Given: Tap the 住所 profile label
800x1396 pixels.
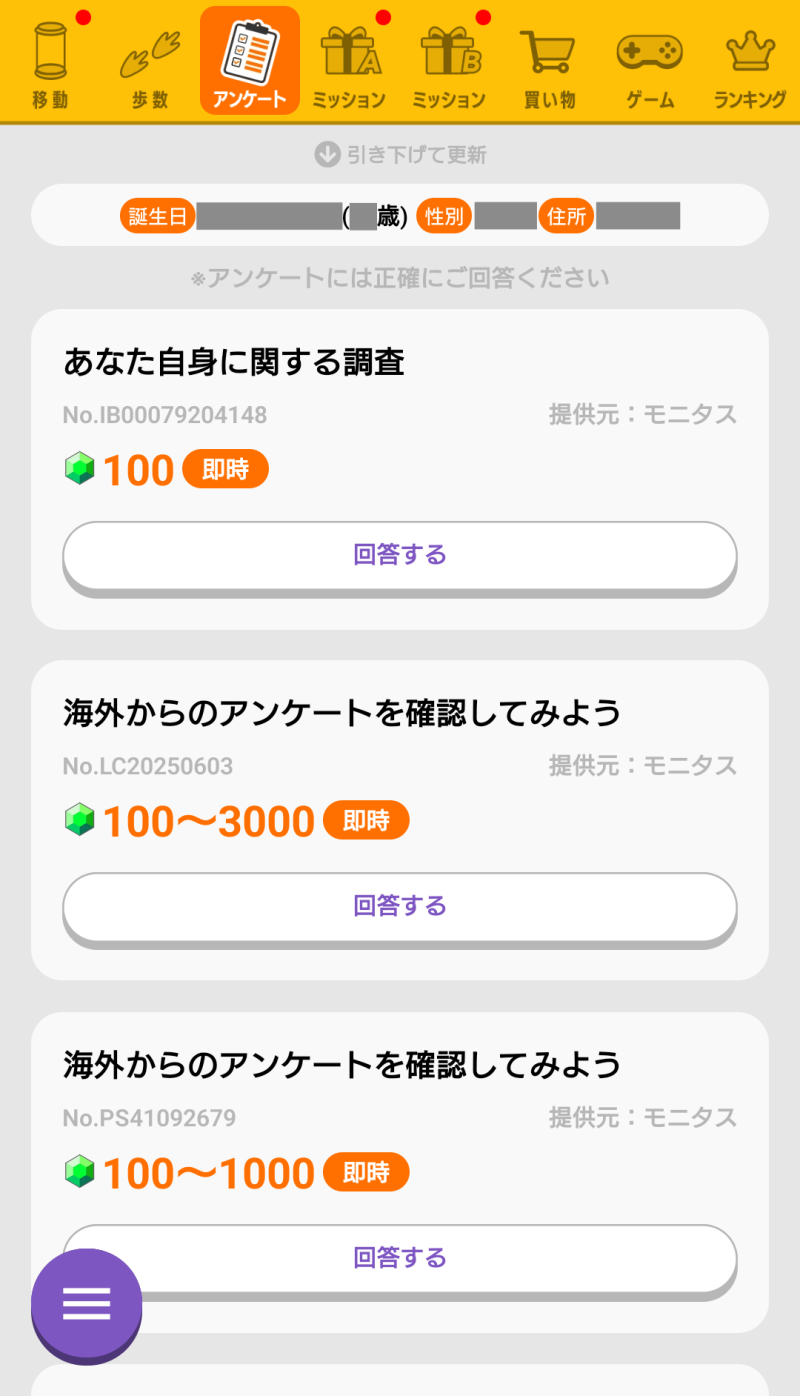Looking at the screenshot, I should (566, 216).
